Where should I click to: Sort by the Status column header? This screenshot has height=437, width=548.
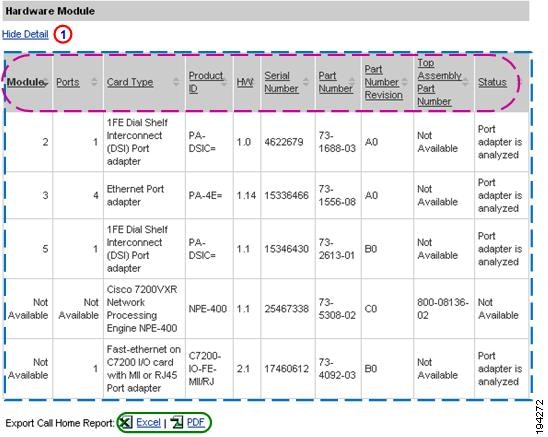[x=492, y=82]
